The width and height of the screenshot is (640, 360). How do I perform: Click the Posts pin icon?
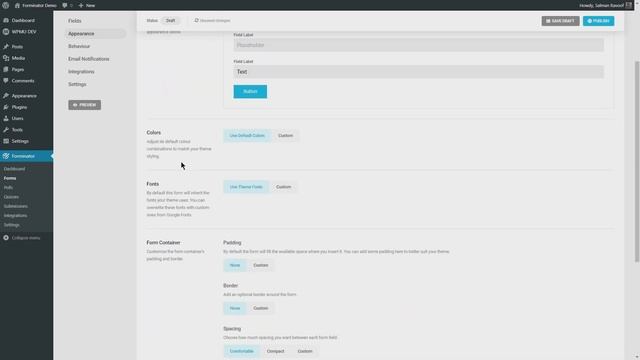[x=6, y=47]
